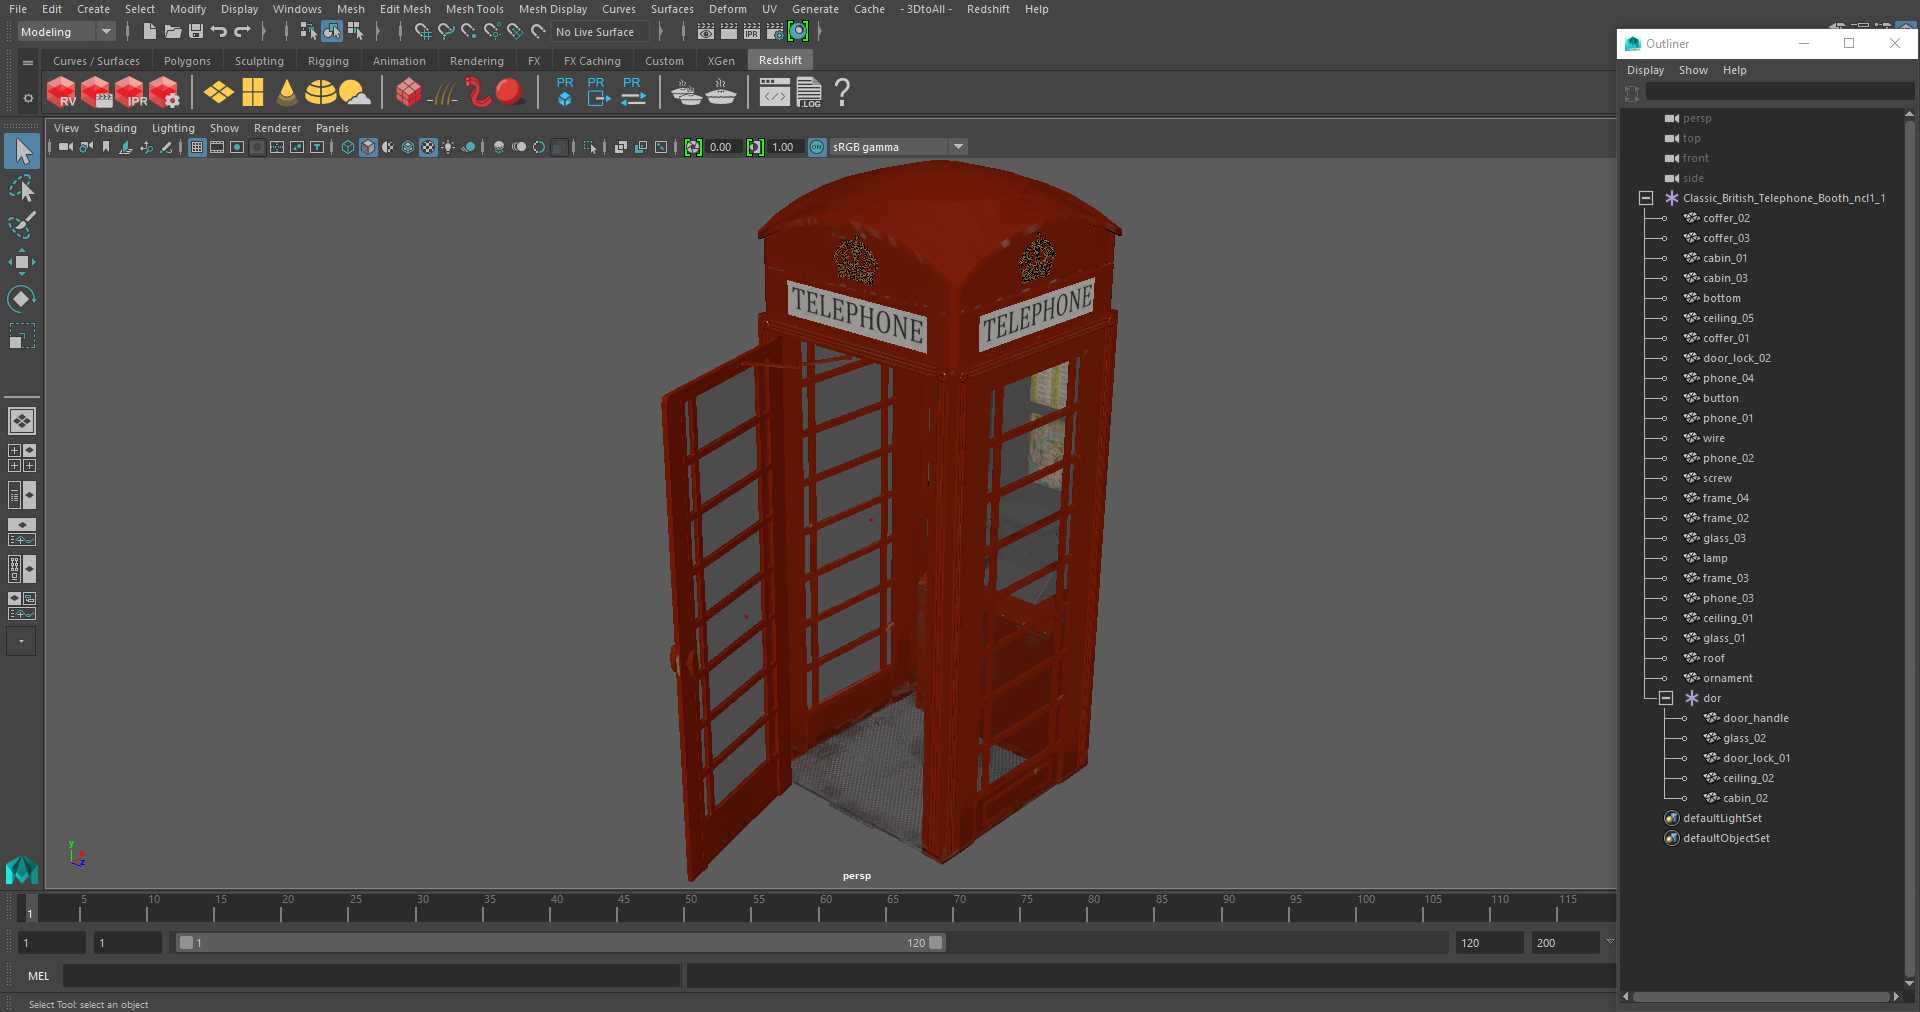The image size is (1920, 1012).
Task: Toggle viewport grid display button
Action: (197, 147)
